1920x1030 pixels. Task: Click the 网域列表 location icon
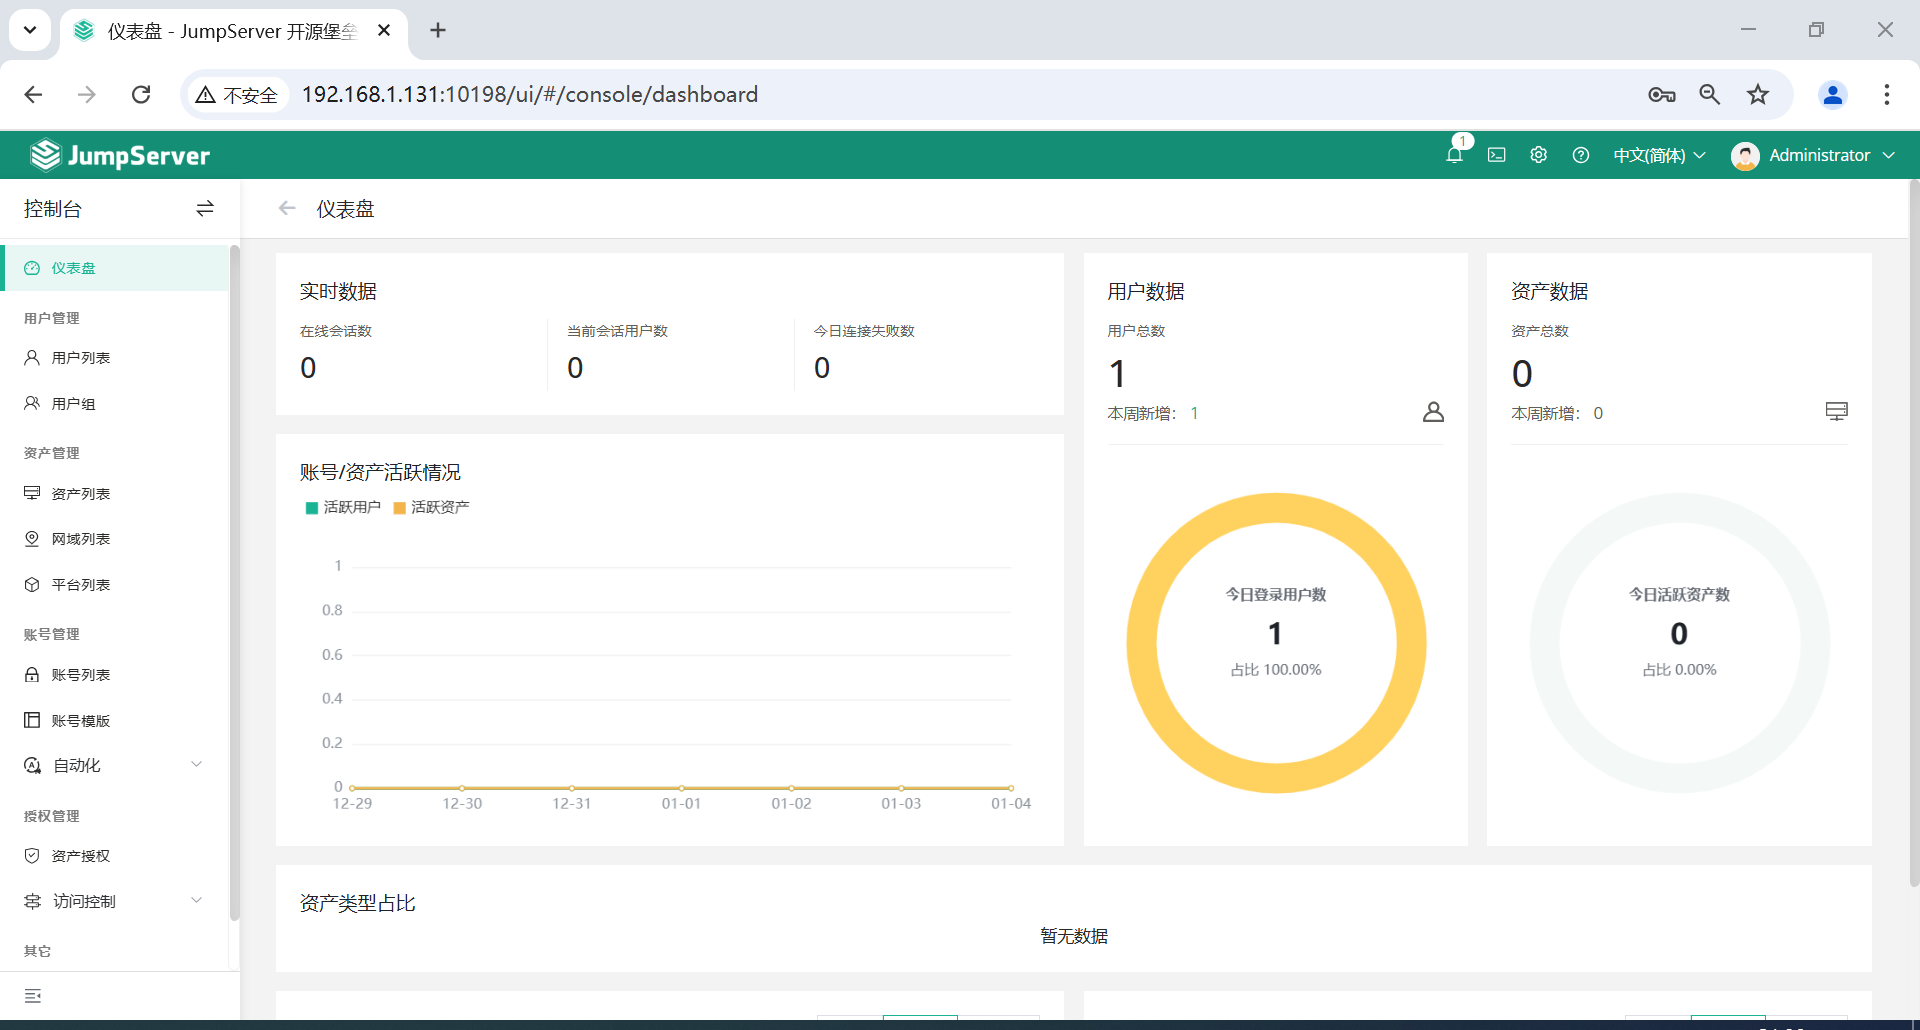pyautogui.click(x=32, y=538)
